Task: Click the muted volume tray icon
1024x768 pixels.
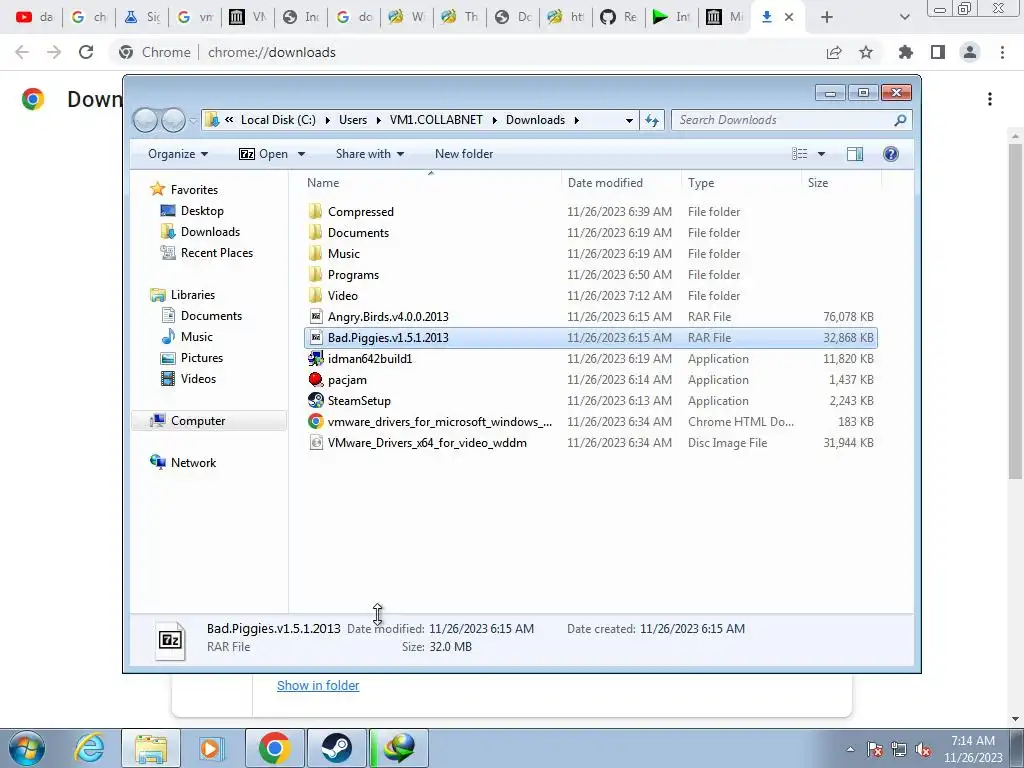Action: [922, 750]
